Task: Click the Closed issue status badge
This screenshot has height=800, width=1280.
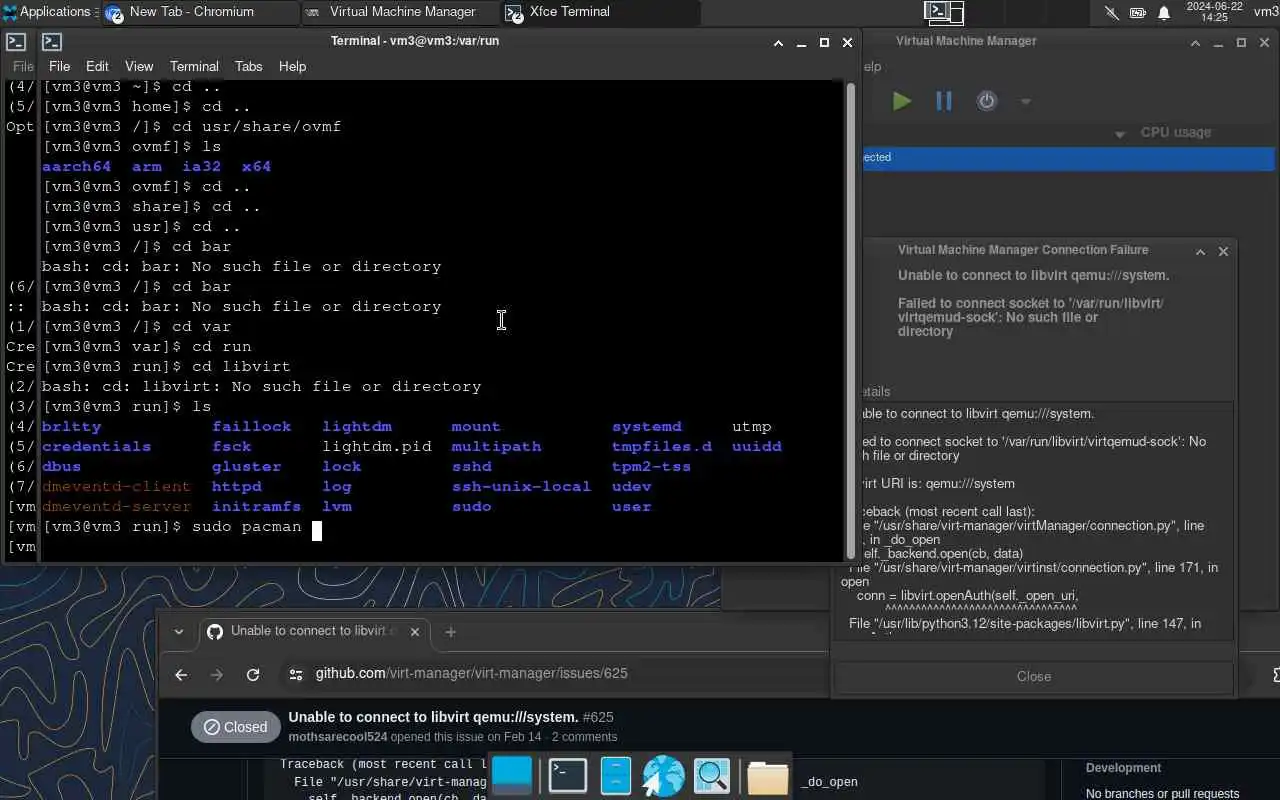Action: (236, 727)
